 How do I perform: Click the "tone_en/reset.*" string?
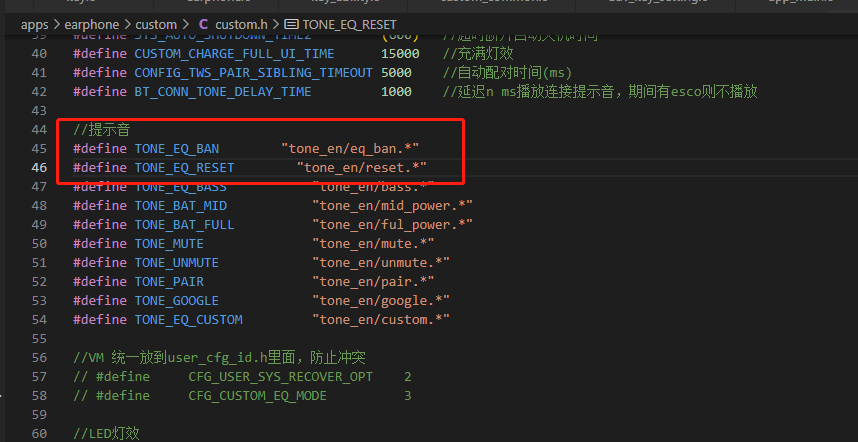point(362,167)
